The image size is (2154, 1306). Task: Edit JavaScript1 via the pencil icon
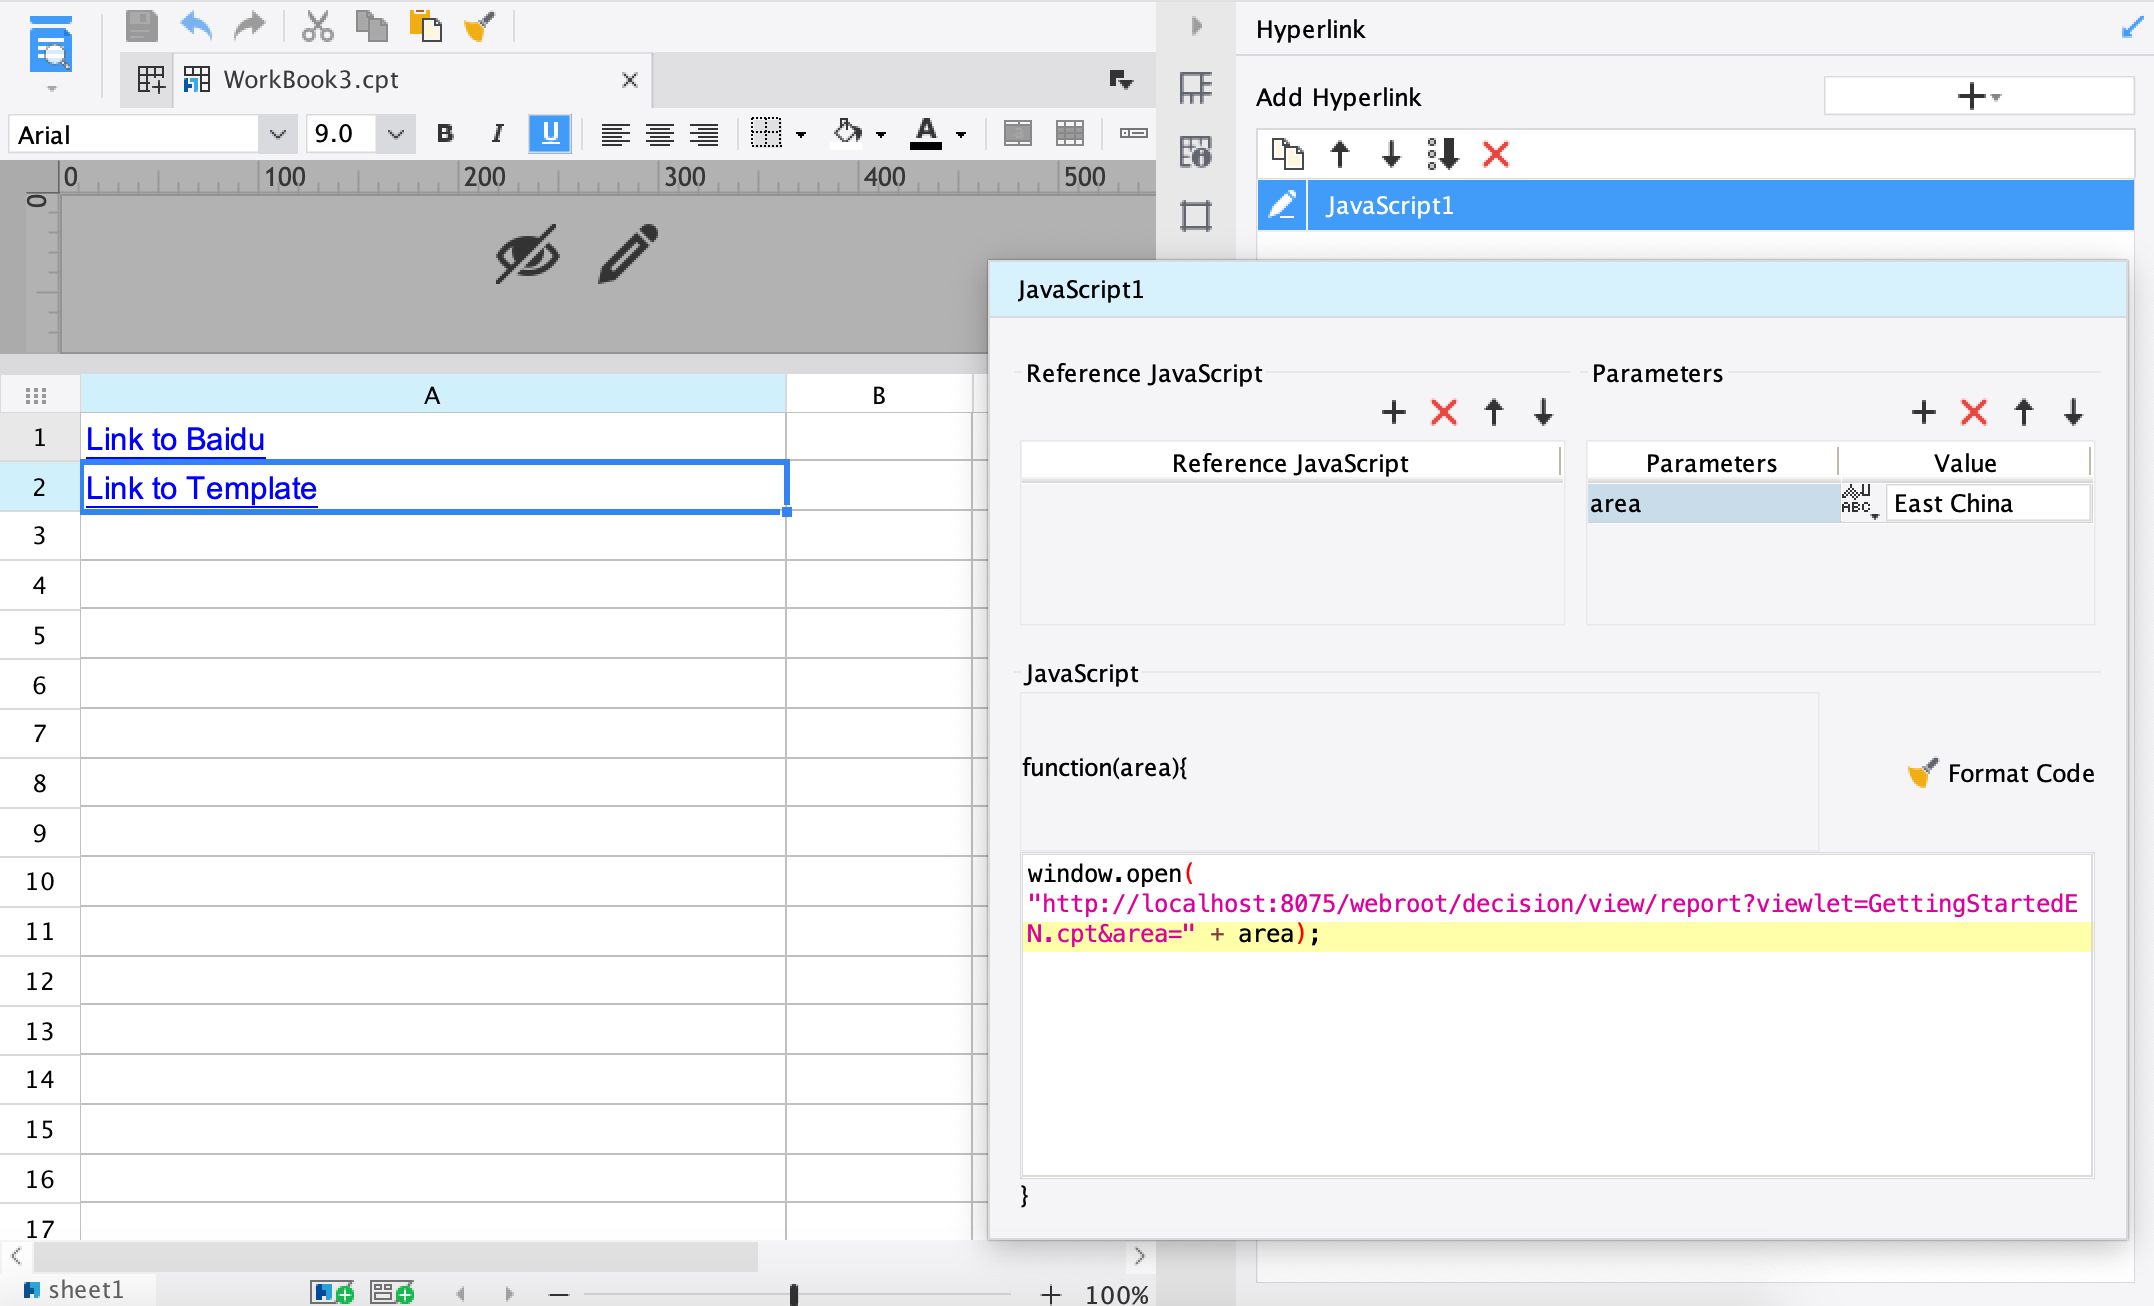1283,205
